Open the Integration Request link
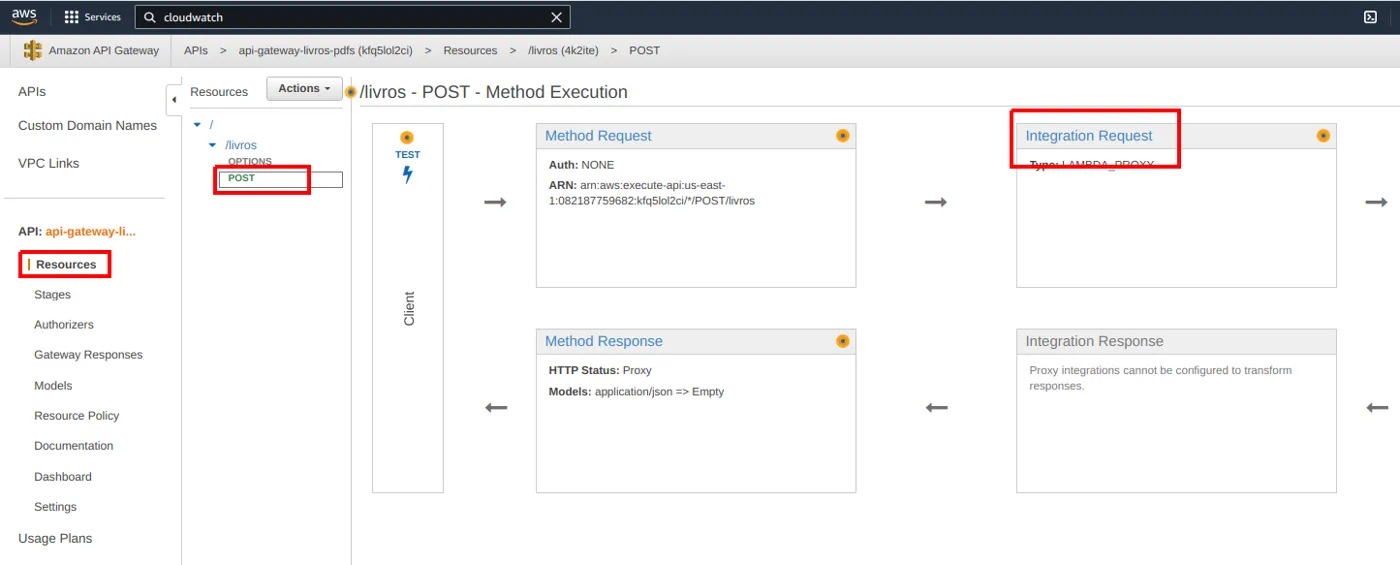Image resolution: width=1400 pixels, height=565 pixels. (x=1089, y=136)
